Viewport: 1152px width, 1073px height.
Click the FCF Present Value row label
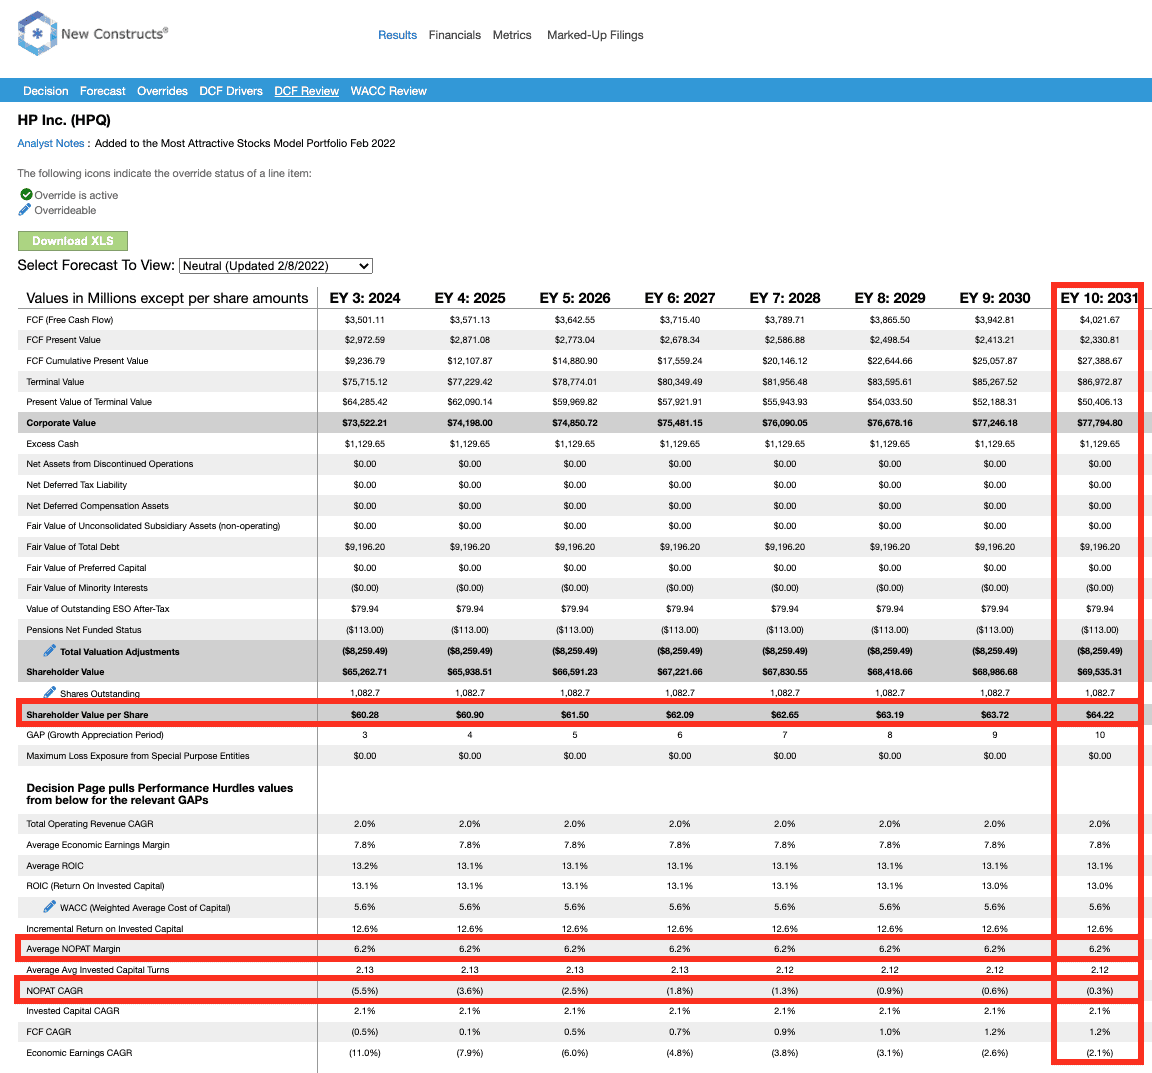(63, 340)
